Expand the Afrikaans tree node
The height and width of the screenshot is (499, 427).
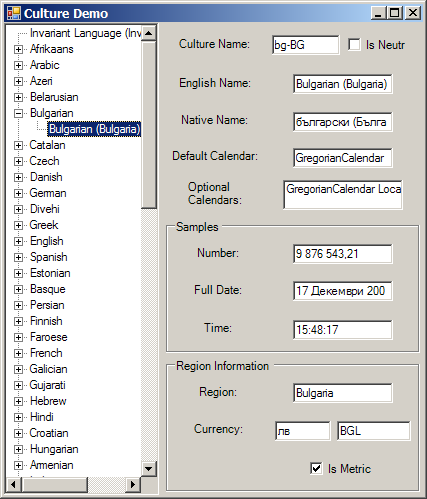tap(18, 50)
